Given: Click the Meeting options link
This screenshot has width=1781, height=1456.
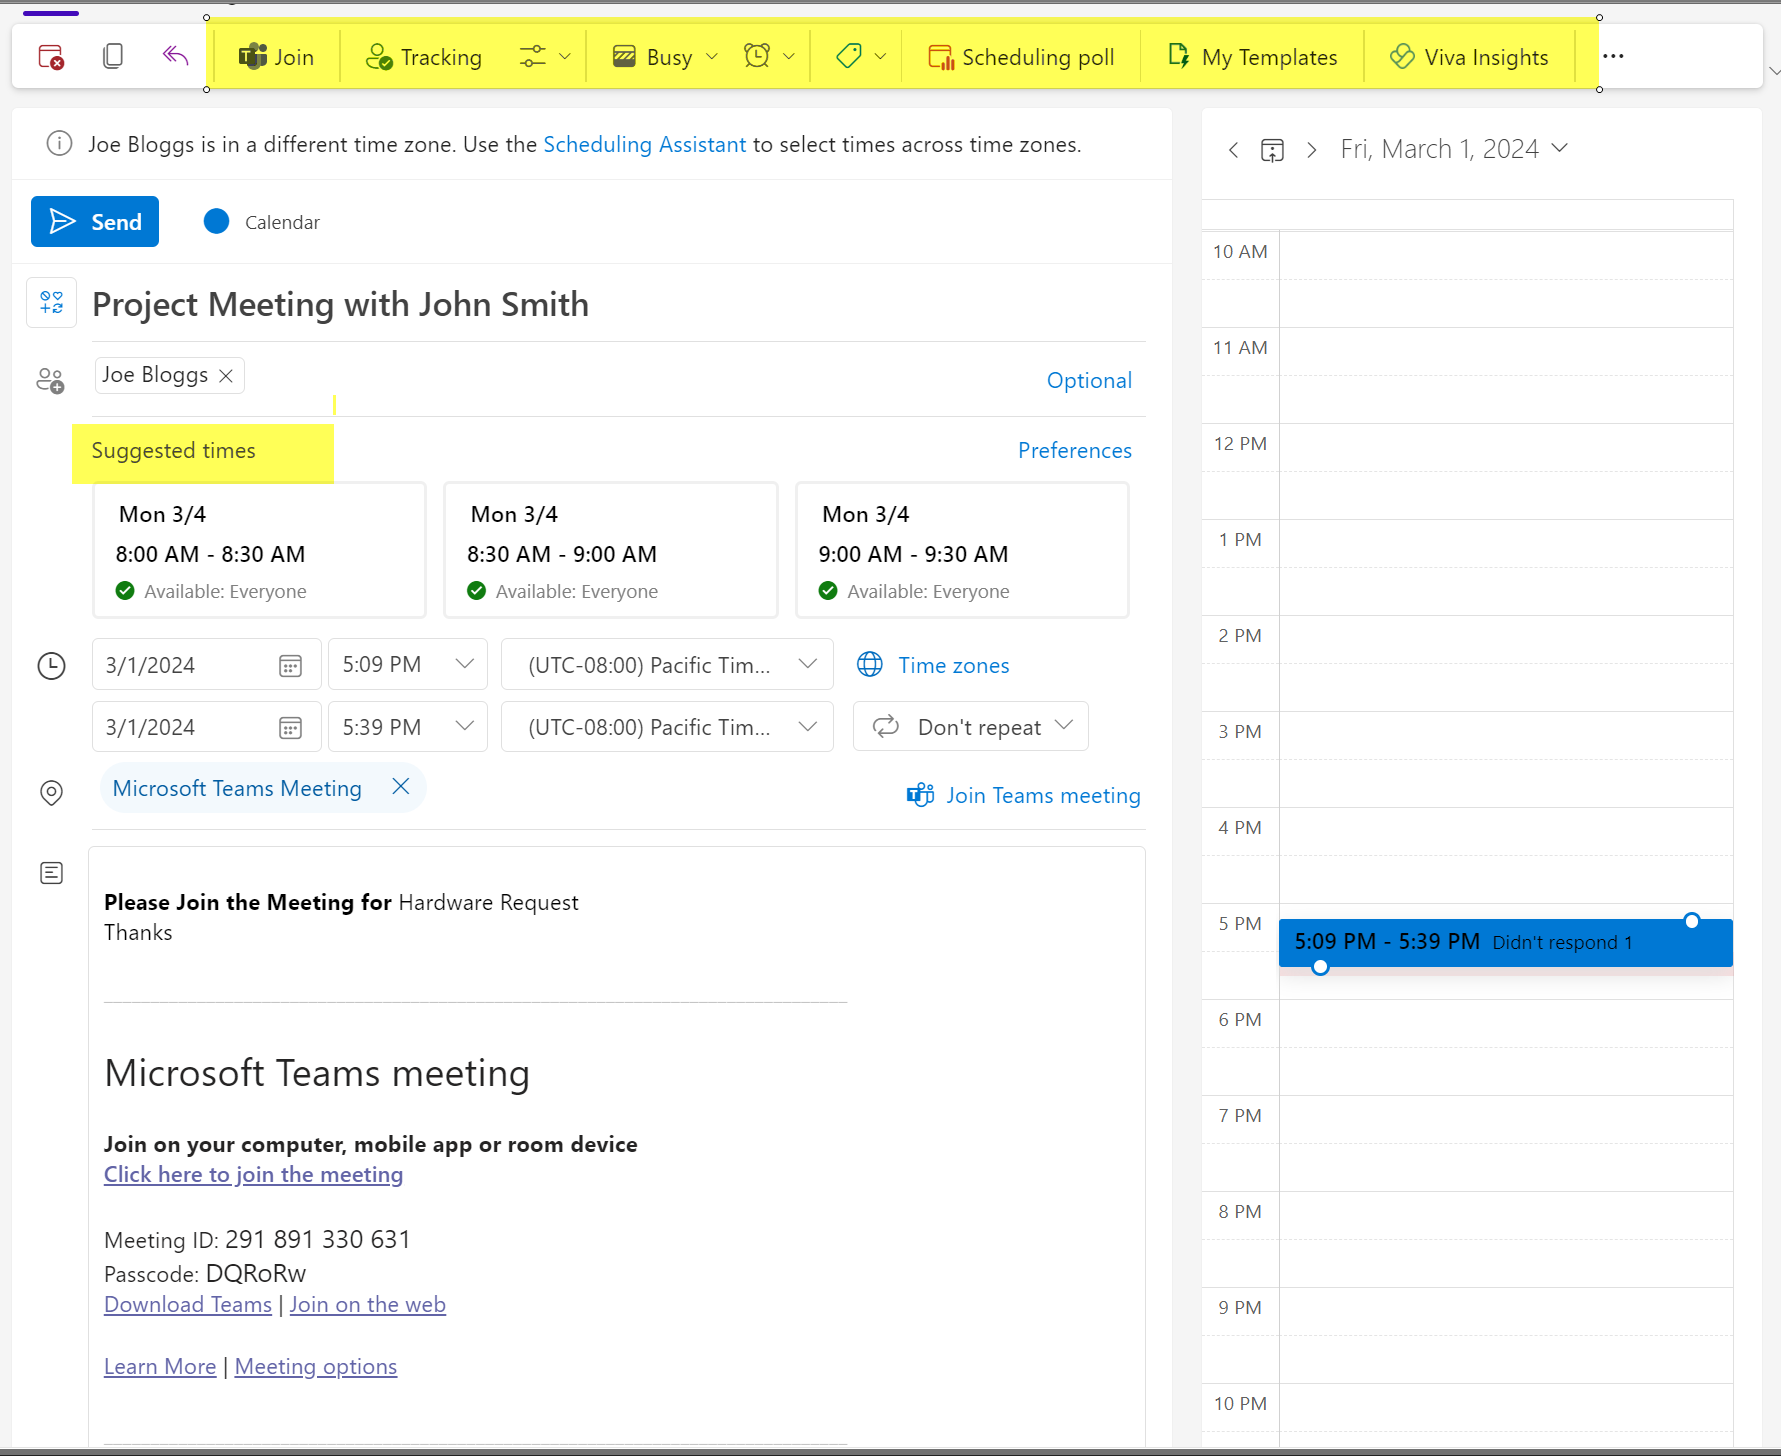Looking at the screenshot, I should (316, 1366).
